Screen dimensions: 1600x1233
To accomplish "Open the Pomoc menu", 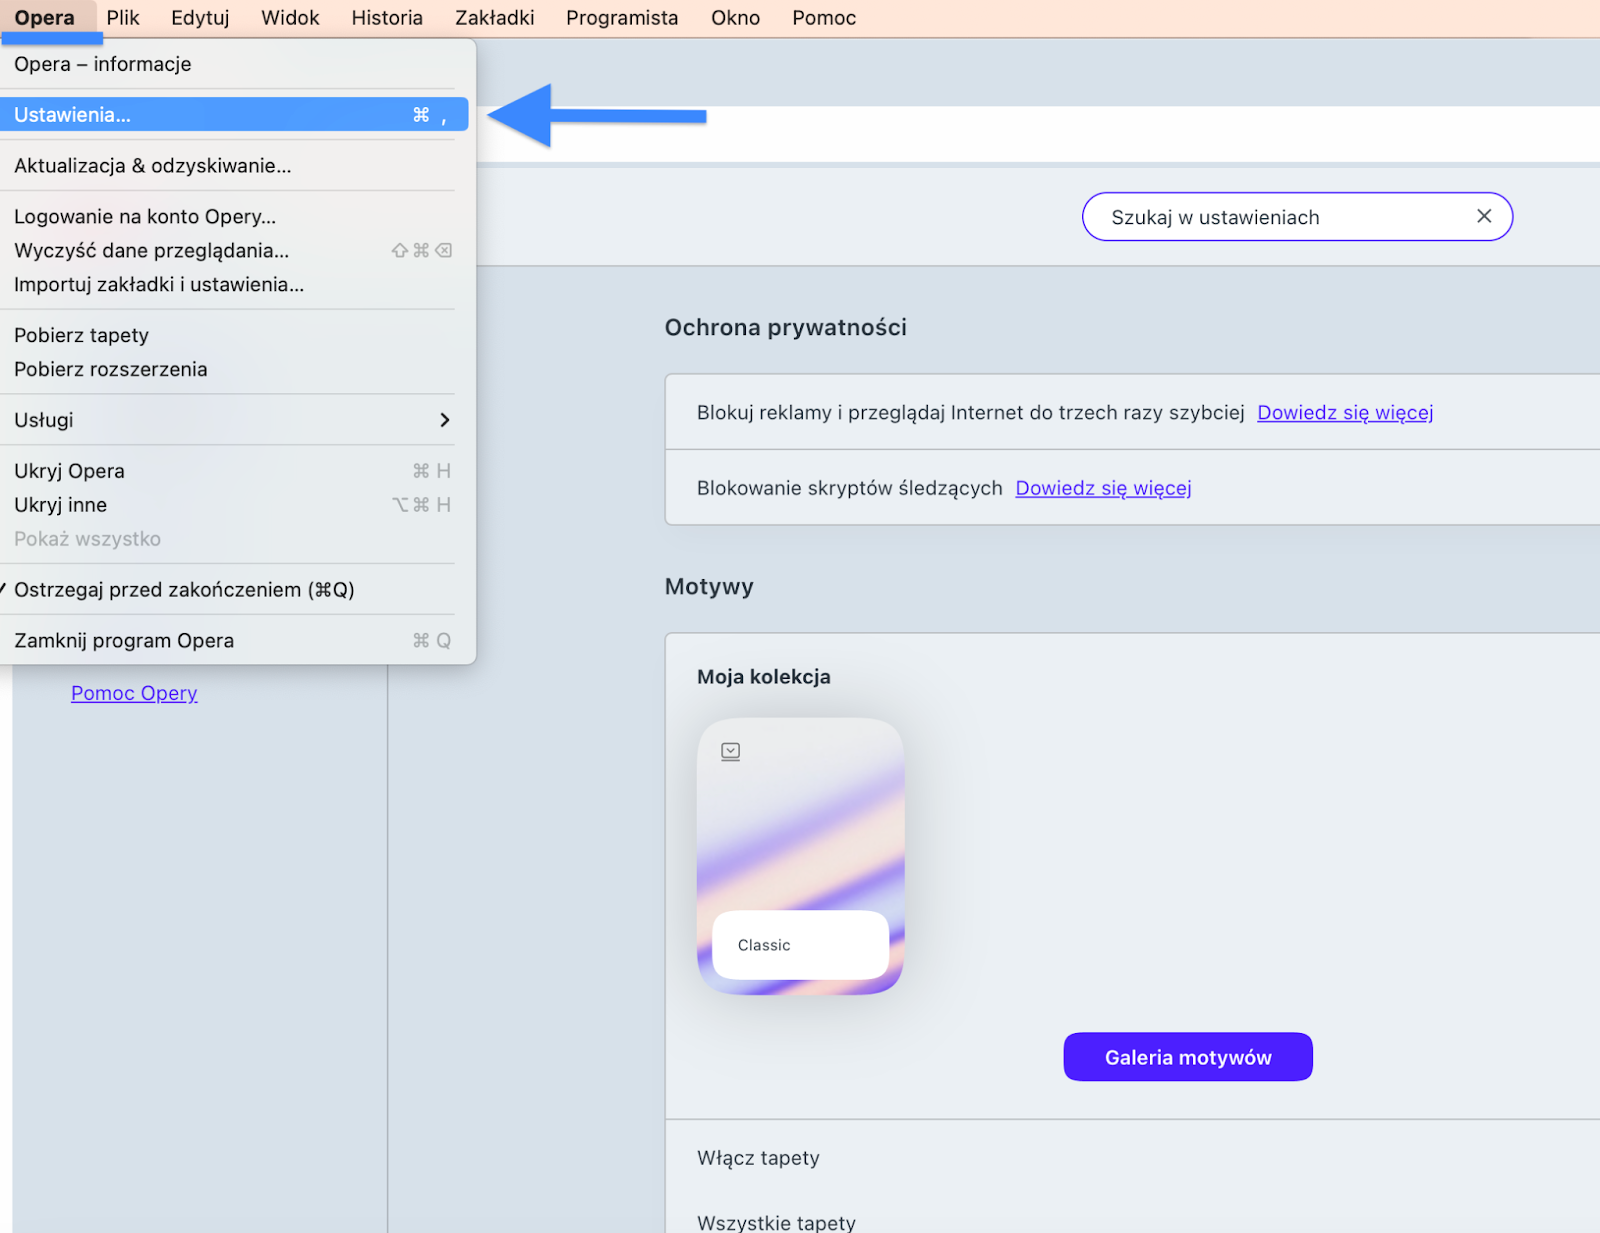I will pos(824,18).
